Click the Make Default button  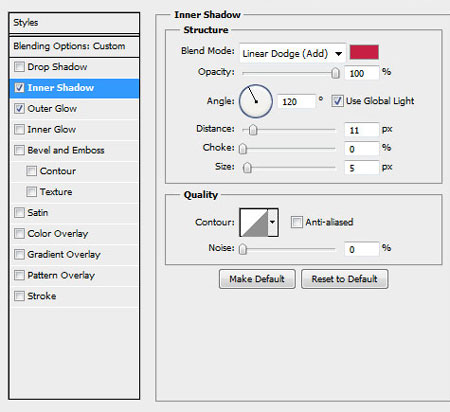(257, 279)
